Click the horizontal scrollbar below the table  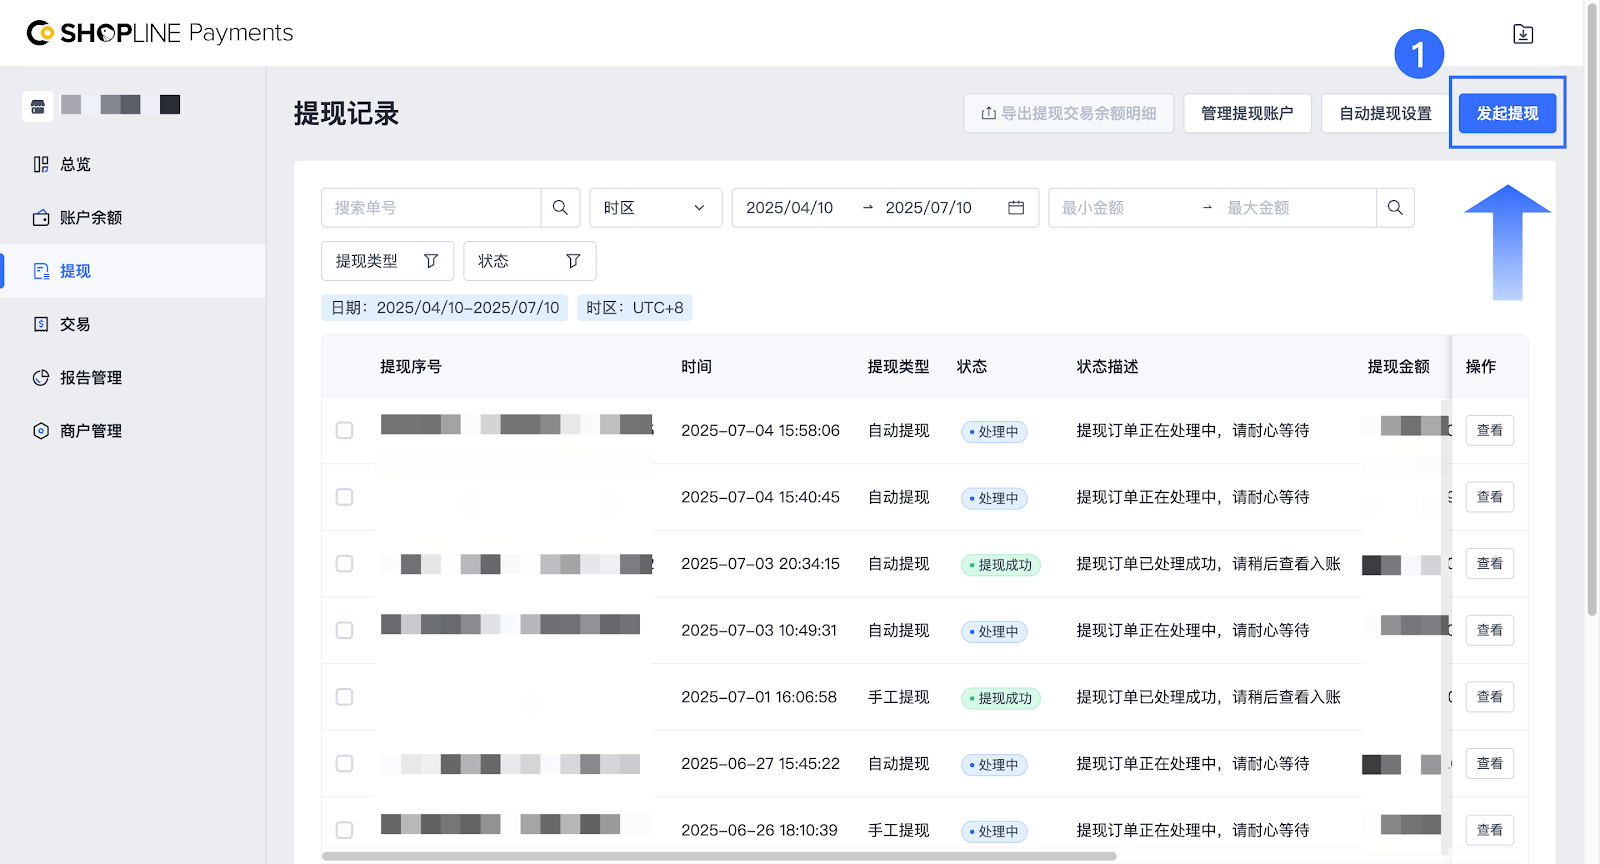pos(718,856)
